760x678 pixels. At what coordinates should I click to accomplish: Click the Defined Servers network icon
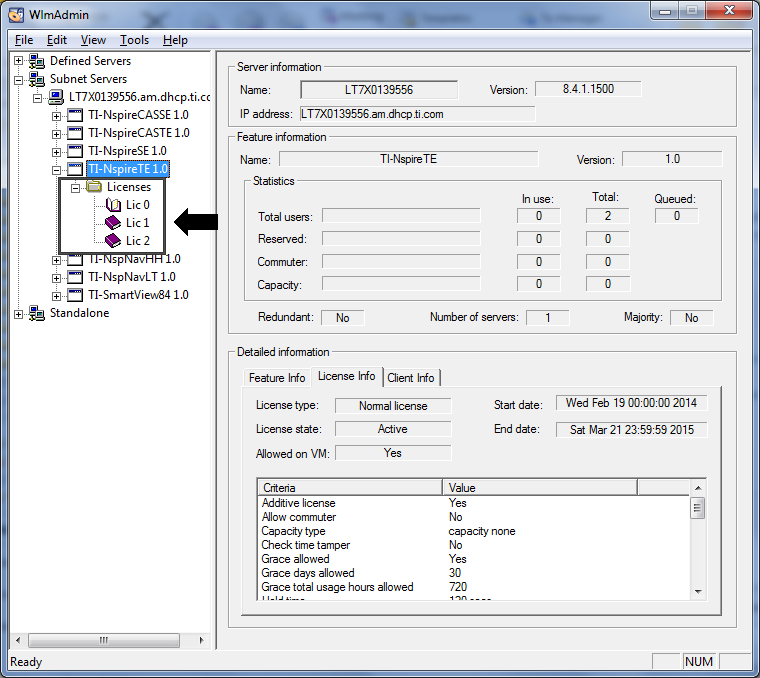pyautogui.click(x=37, y=61)
